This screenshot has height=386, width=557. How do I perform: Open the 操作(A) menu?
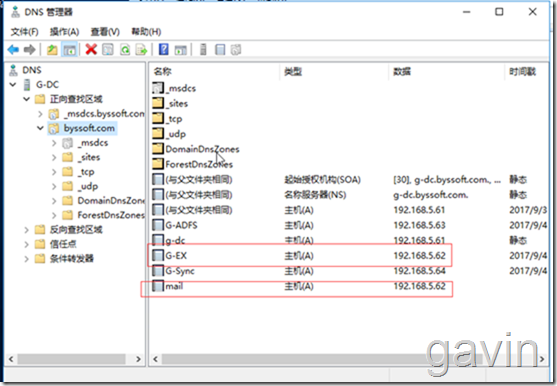(x=64, y=32)
